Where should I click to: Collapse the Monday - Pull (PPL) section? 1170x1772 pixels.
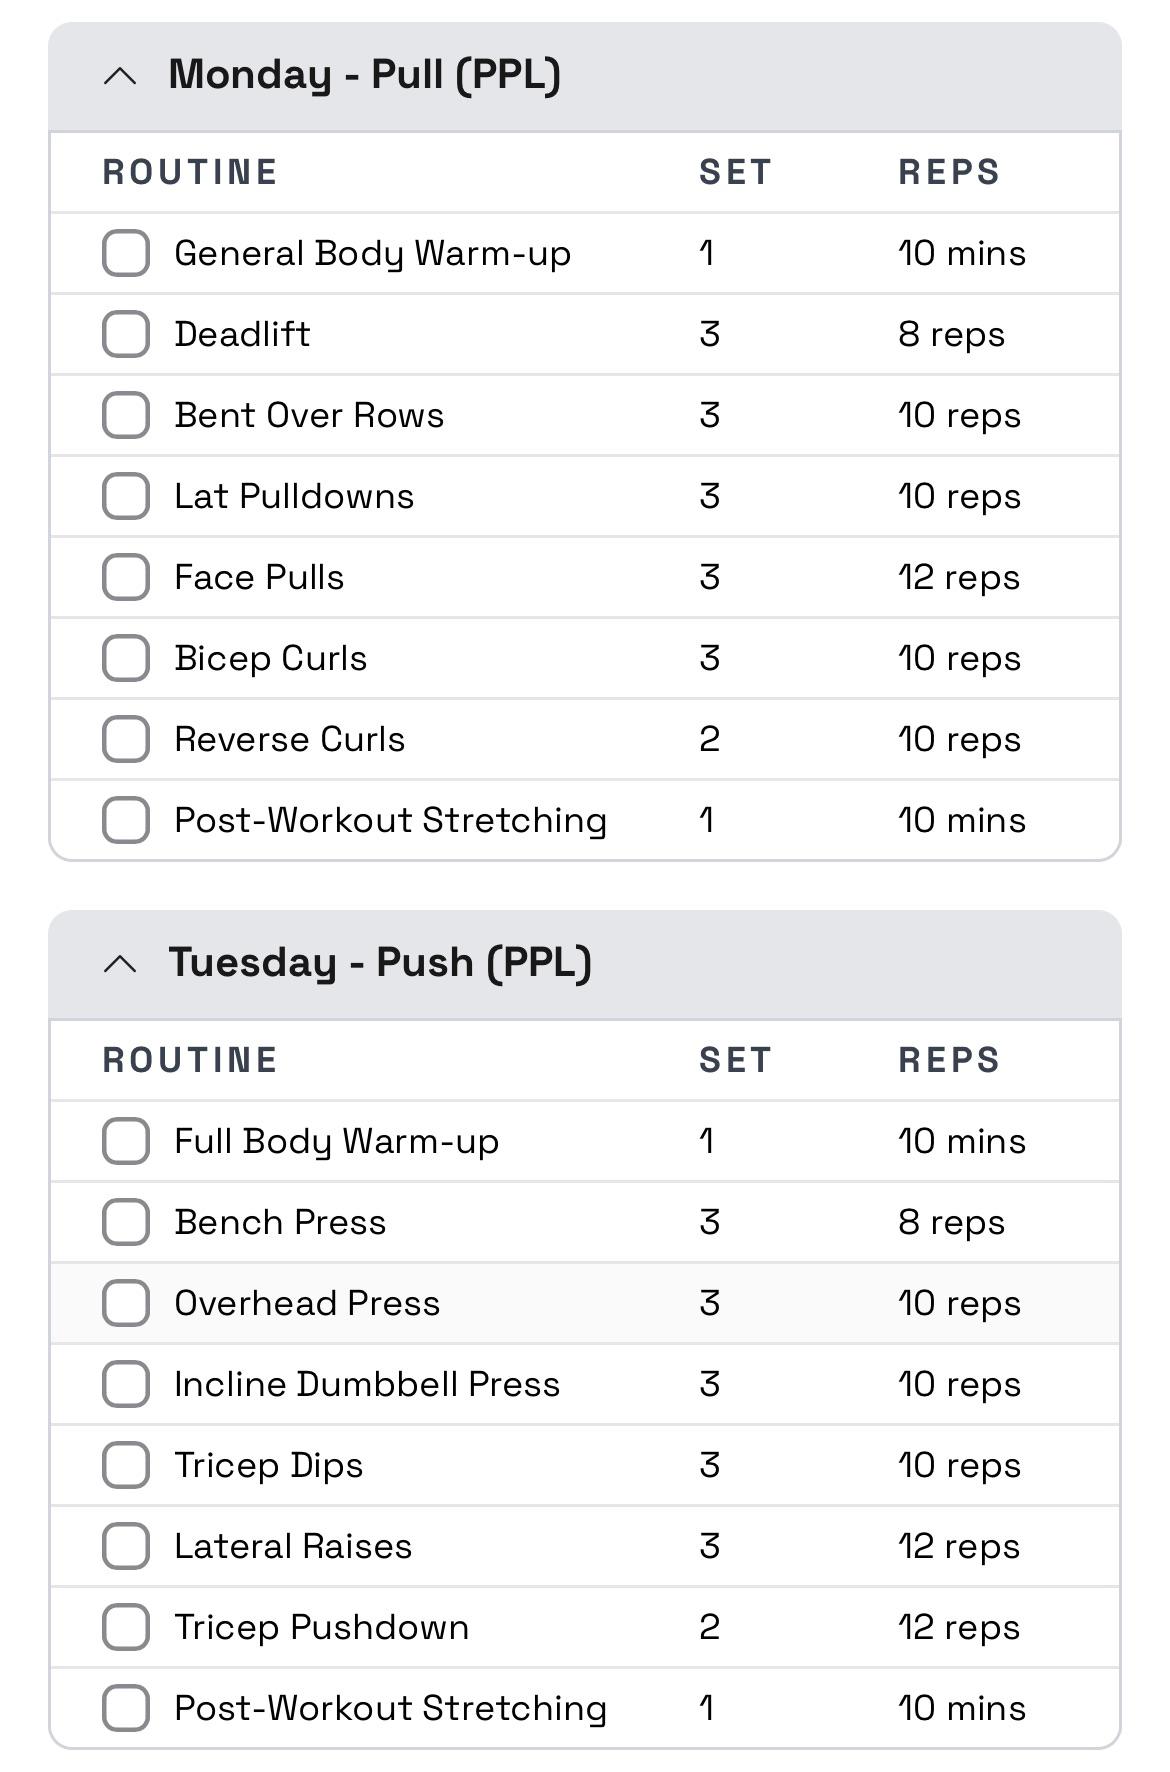click(x=120, y=76)
